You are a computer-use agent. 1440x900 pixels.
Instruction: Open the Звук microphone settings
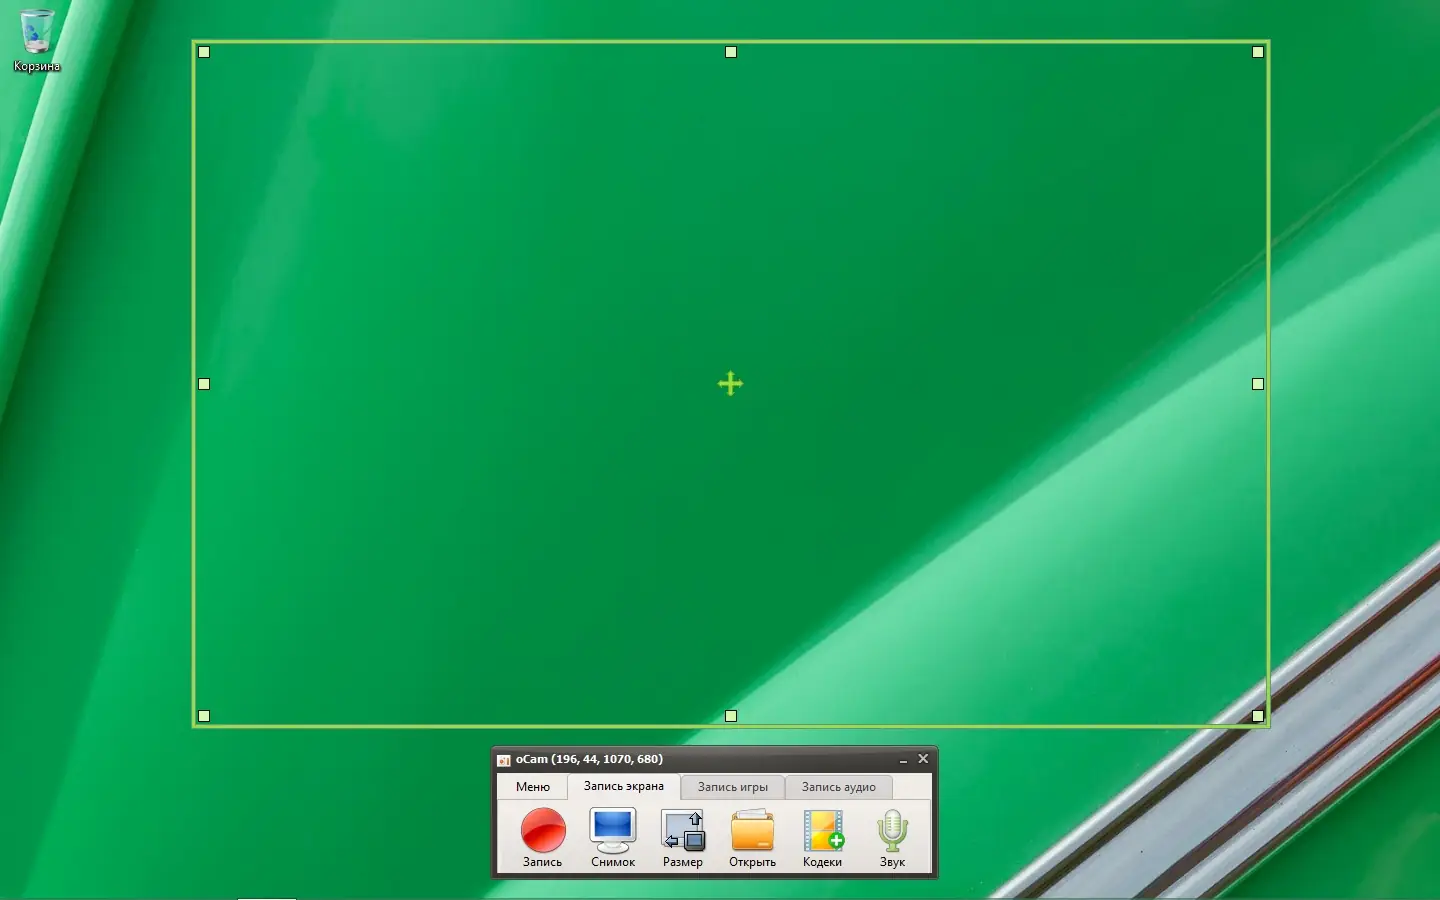[x=892, y=838]
